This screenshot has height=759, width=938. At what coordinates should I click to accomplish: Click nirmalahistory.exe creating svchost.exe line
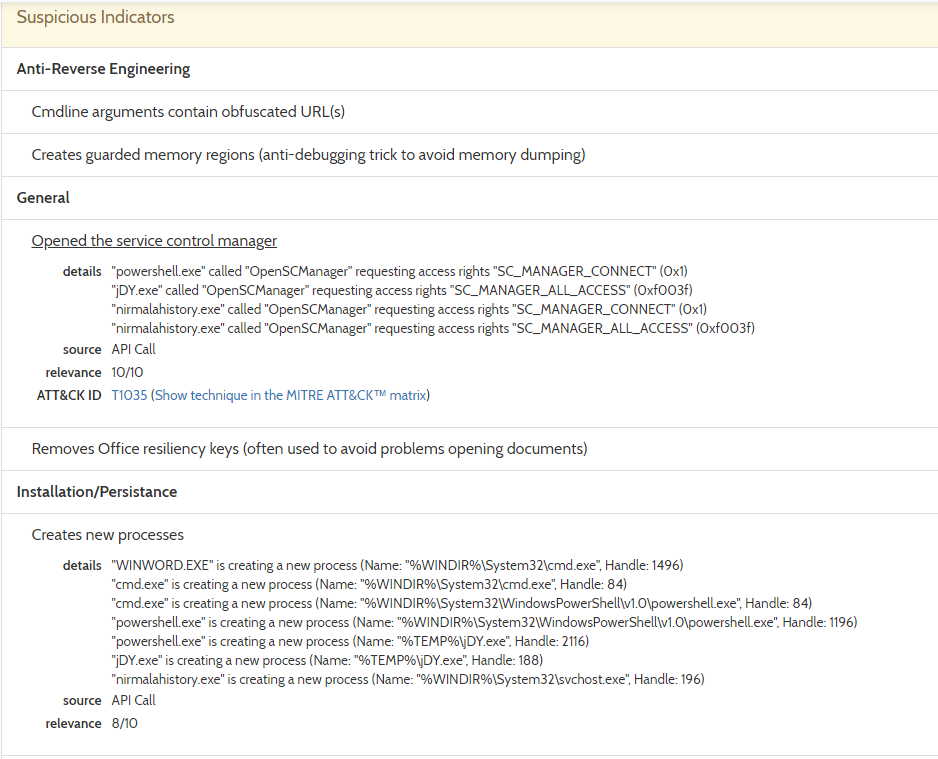coord(408,679)
